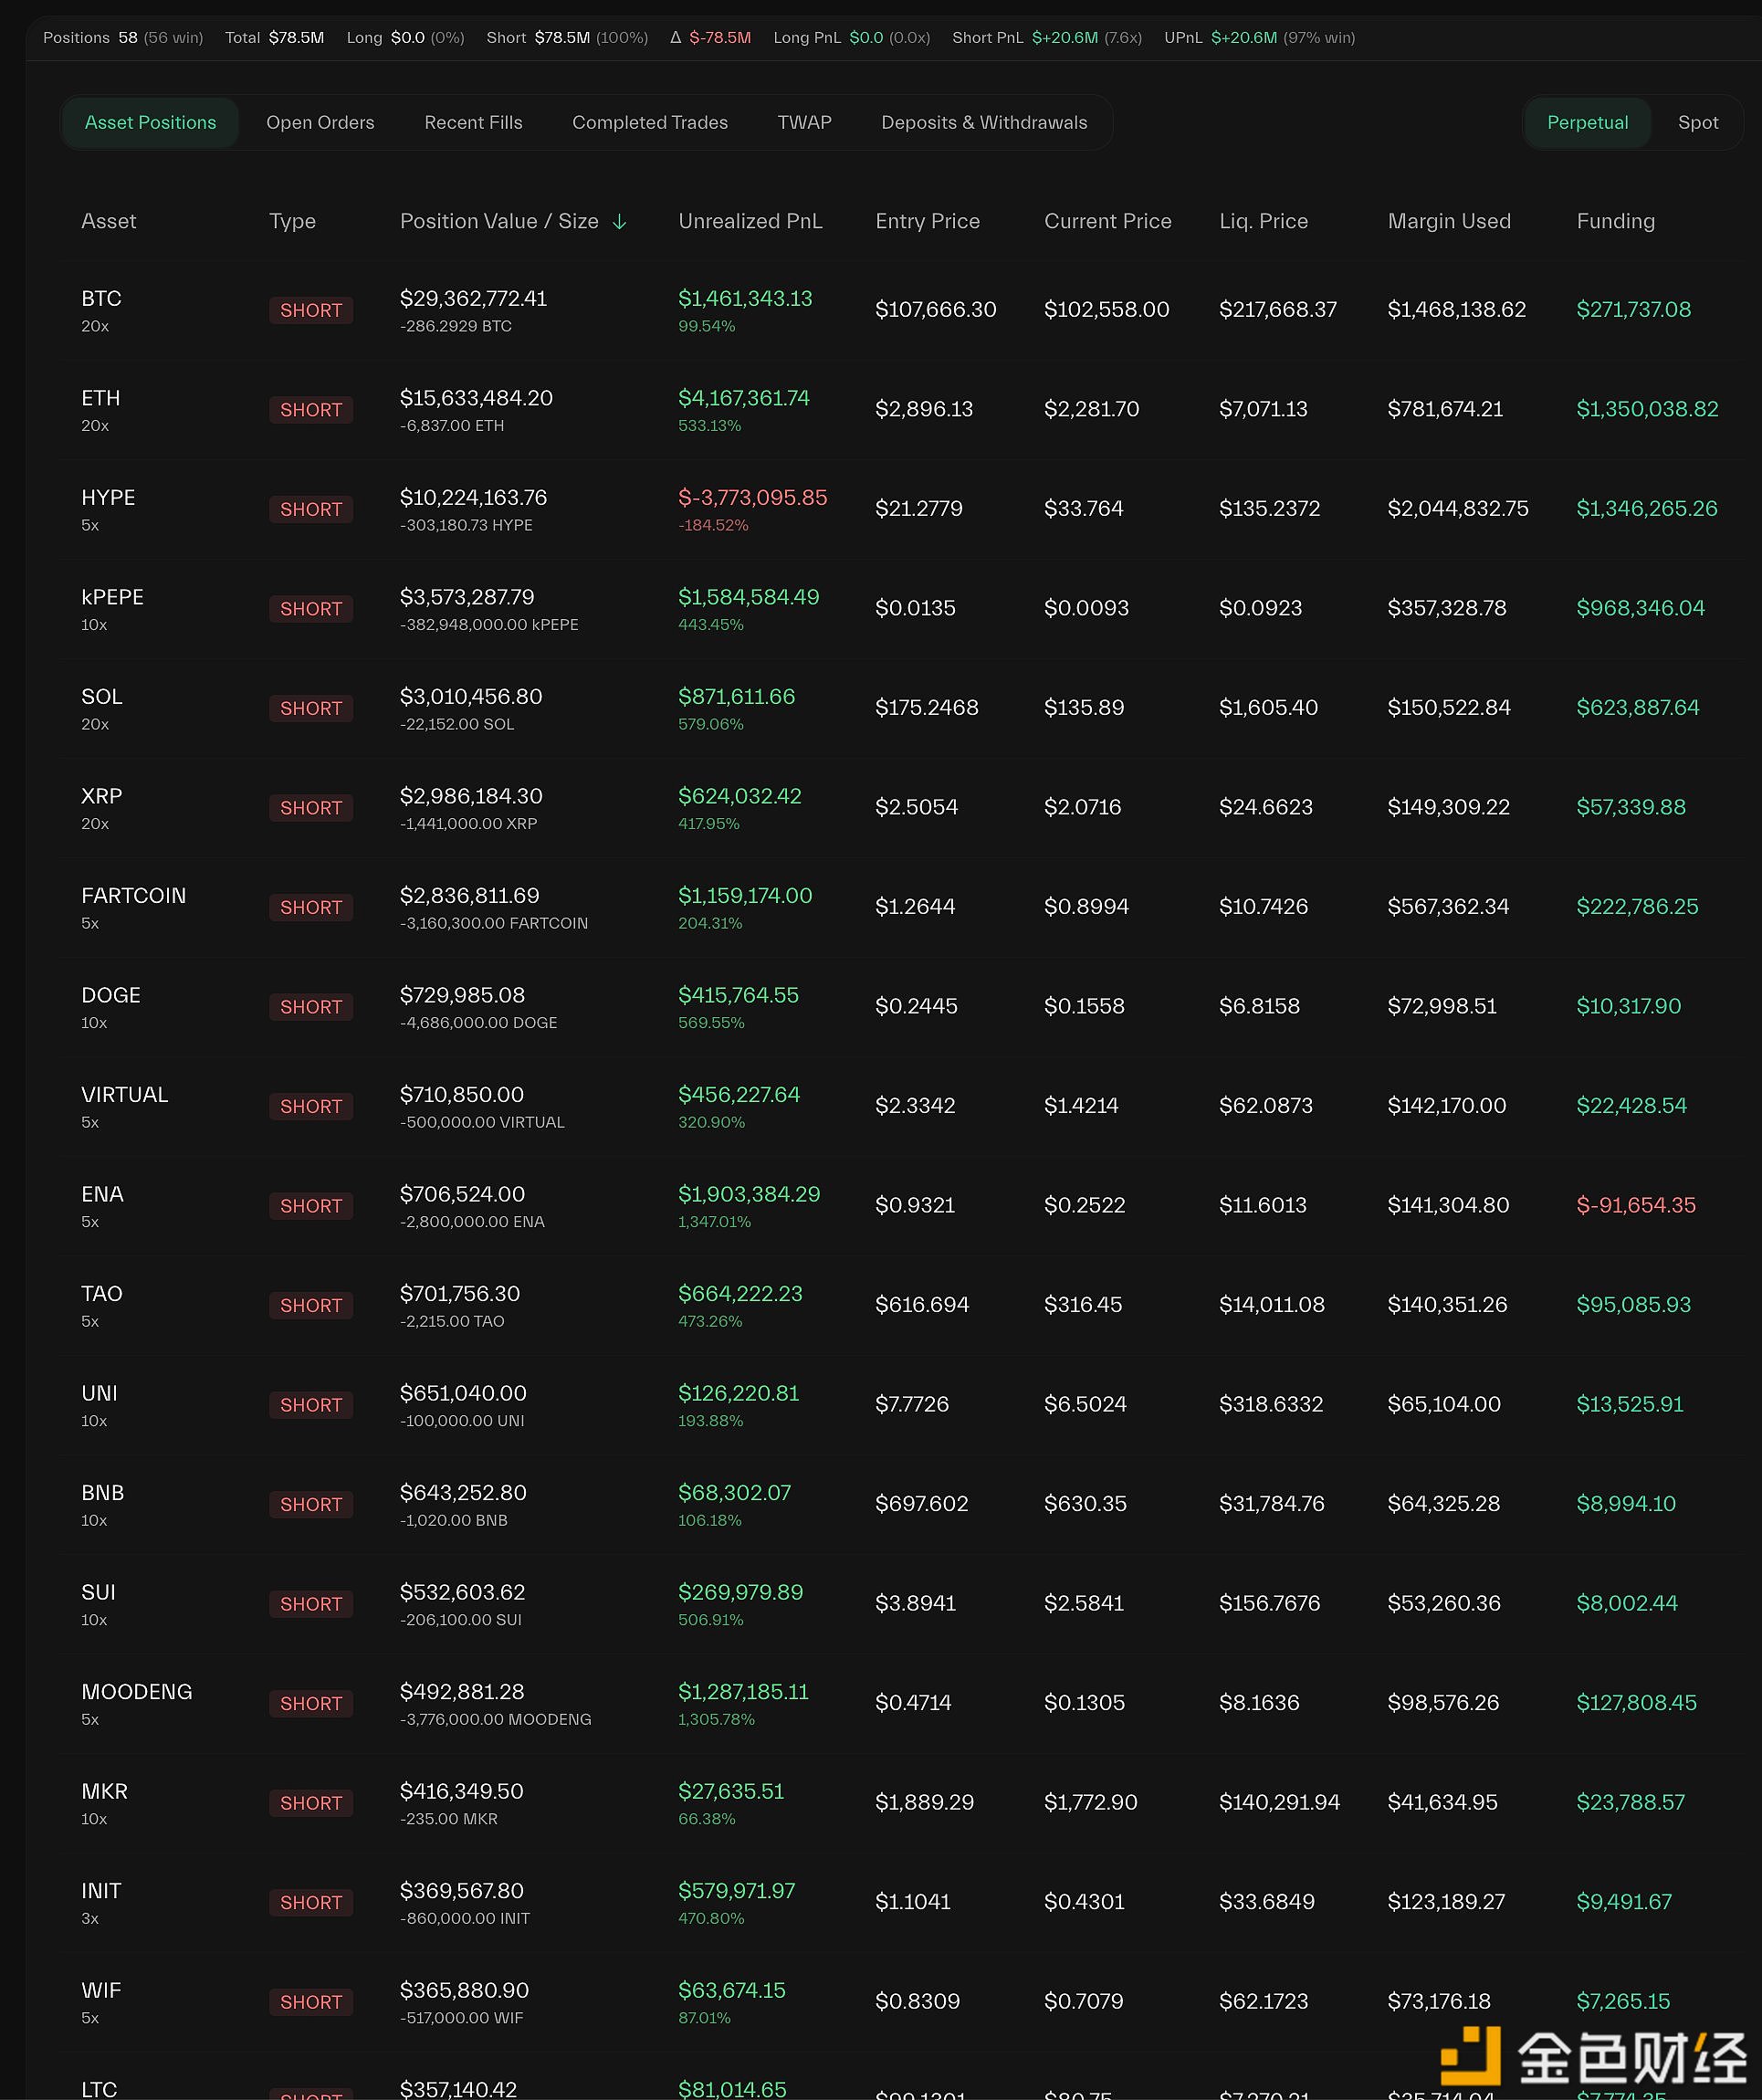The height and width of the screenshot is (2100, 1762).
Task: Toggle to Perpetual view
Action: [1586, 123]
